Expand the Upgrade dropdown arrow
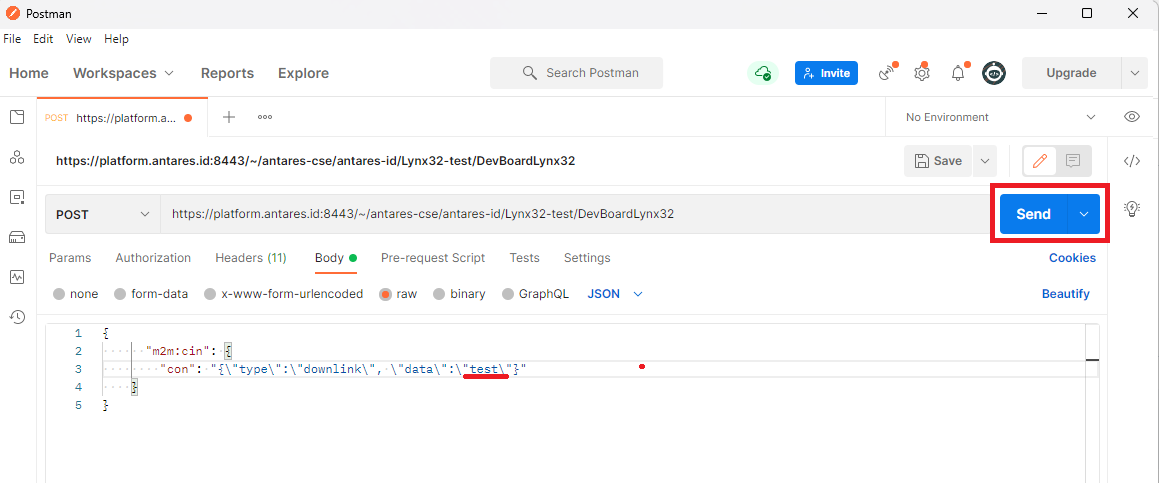This screenshot has height=483, width=1159. (1135, 73)
